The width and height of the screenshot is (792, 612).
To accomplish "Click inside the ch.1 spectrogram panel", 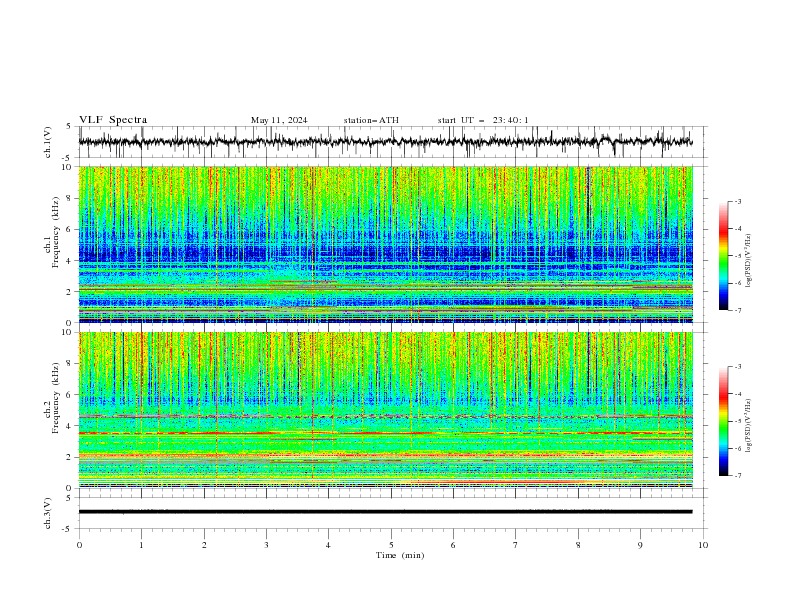I will point(385,244).
